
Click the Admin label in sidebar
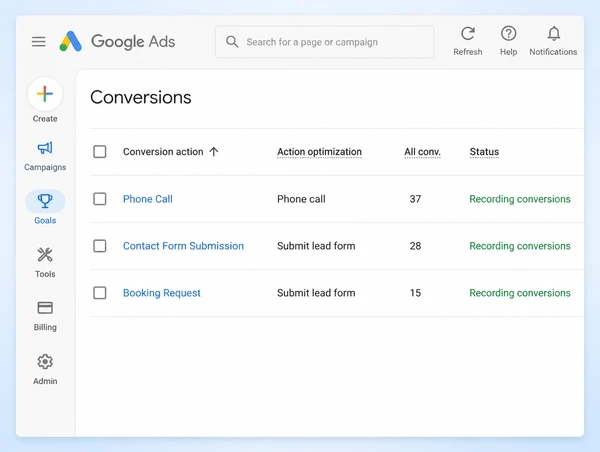coord(45,381)
